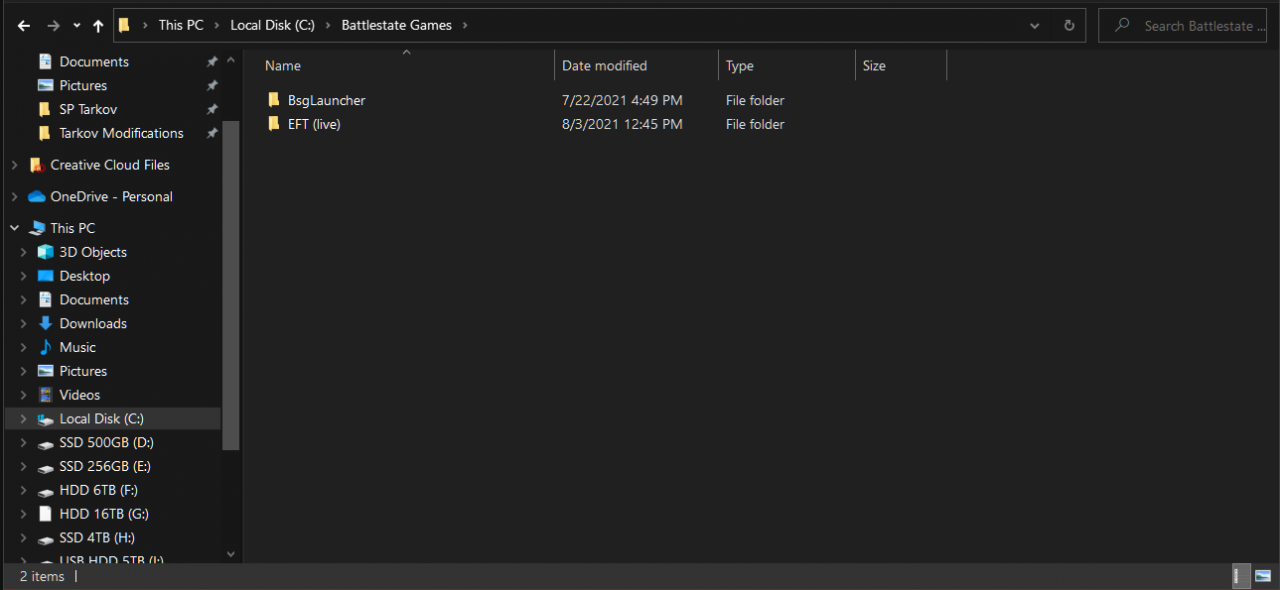Click pin icon next to SP Tarkov
Image resolution: width=1280 pixels, height=590 pixels.
tap(212, 110)
